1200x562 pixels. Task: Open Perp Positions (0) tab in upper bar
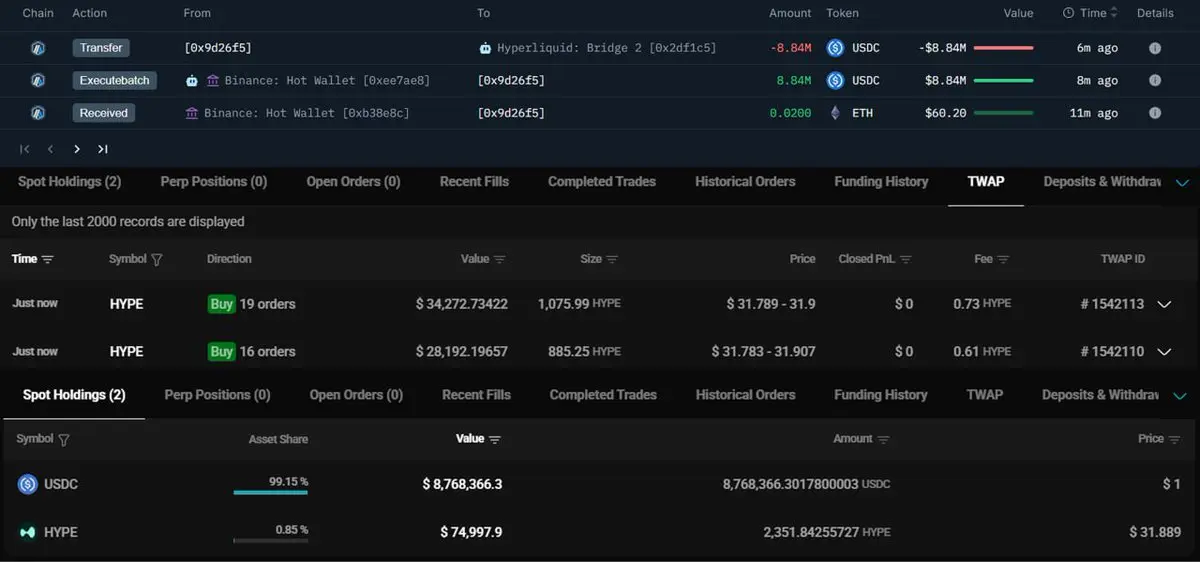[x=214, y=181]
